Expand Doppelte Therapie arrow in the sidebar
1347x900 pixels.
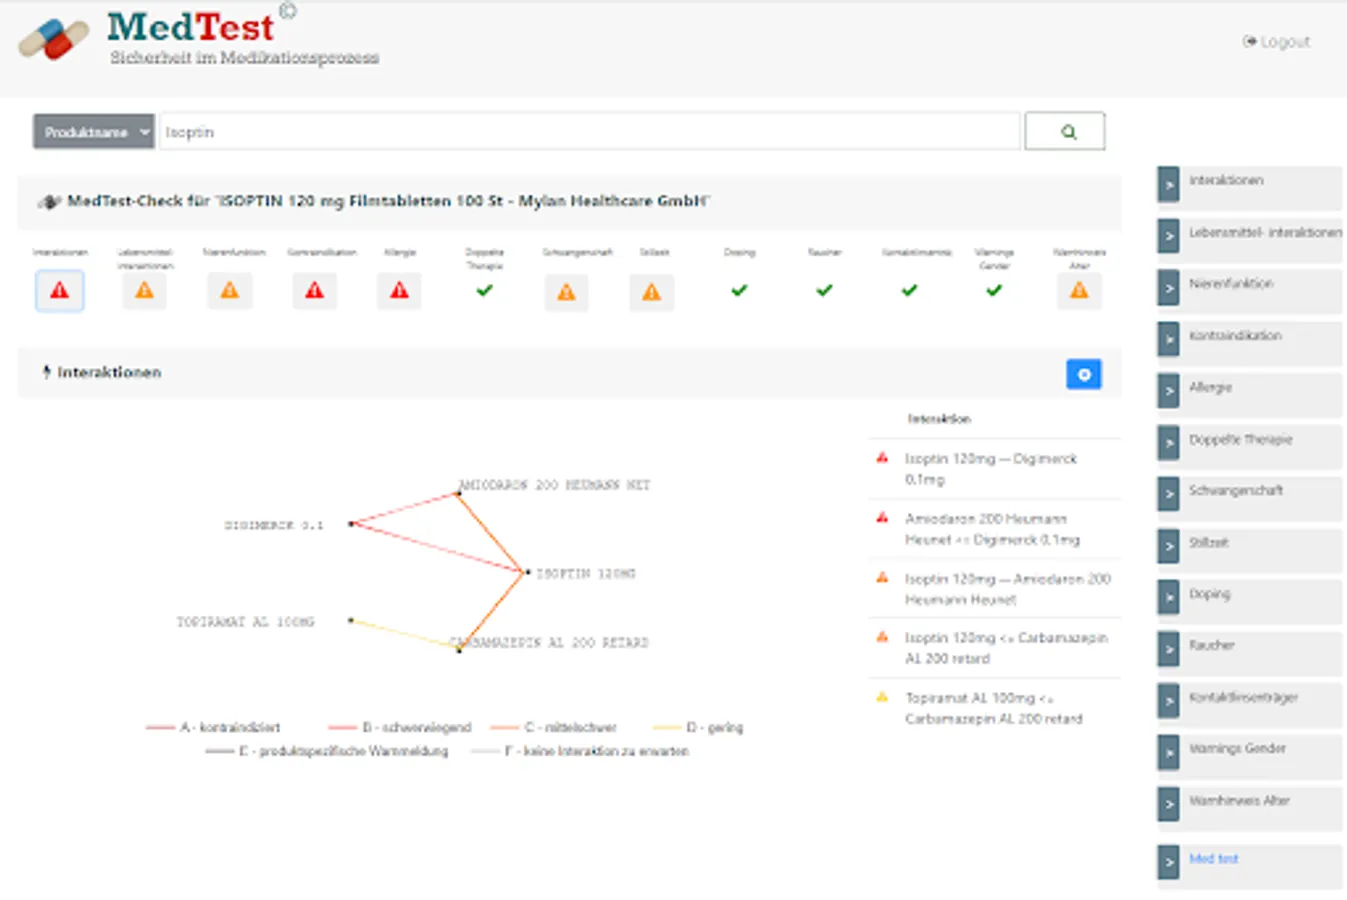1169,443
